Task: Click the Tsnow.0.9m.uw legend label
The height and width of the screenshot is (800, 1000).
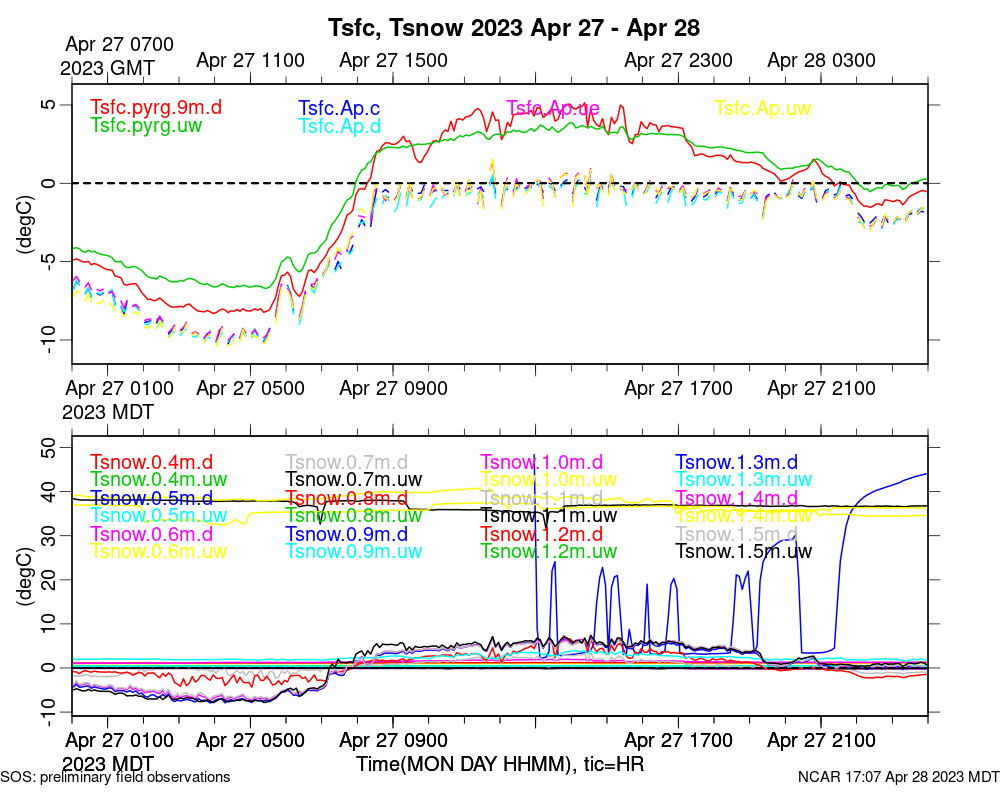Action: coord(354,551)
